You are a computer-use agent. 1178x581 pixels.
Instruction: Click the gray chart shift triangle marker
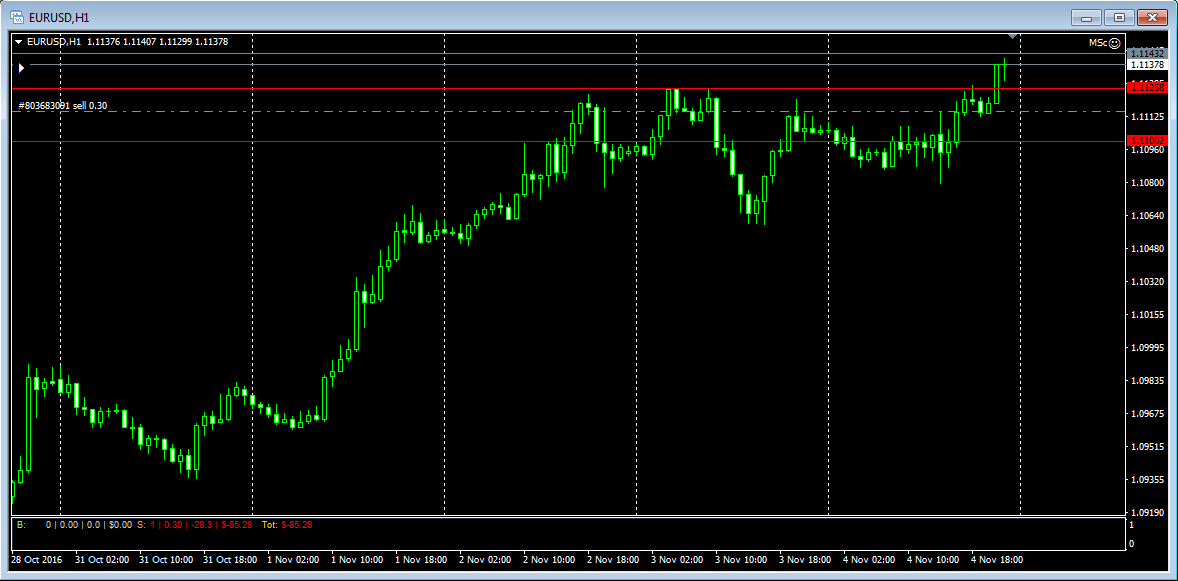[1013, 36]
